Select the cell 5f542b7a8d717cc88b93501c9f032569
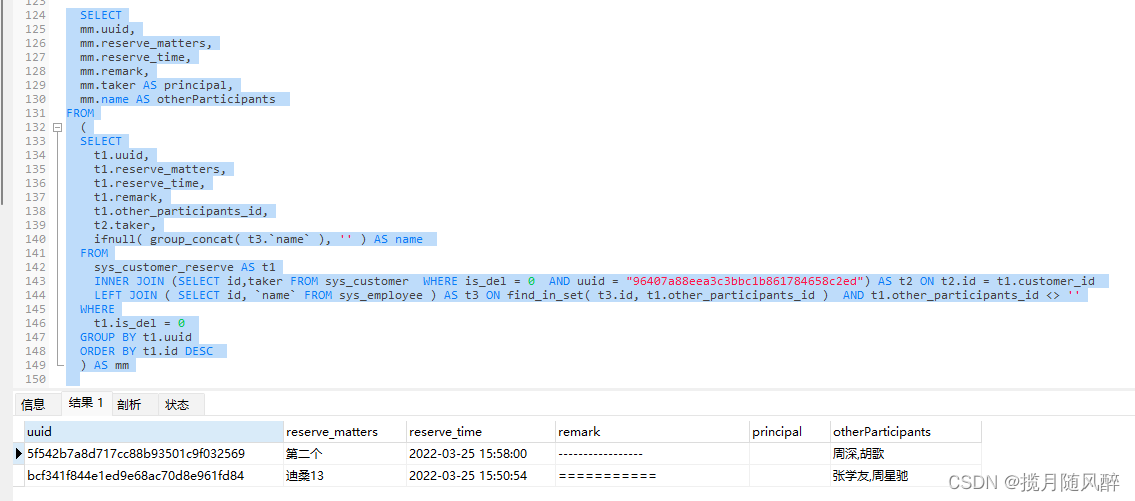The image size is (1135, 501). click(x=153, y=454)
